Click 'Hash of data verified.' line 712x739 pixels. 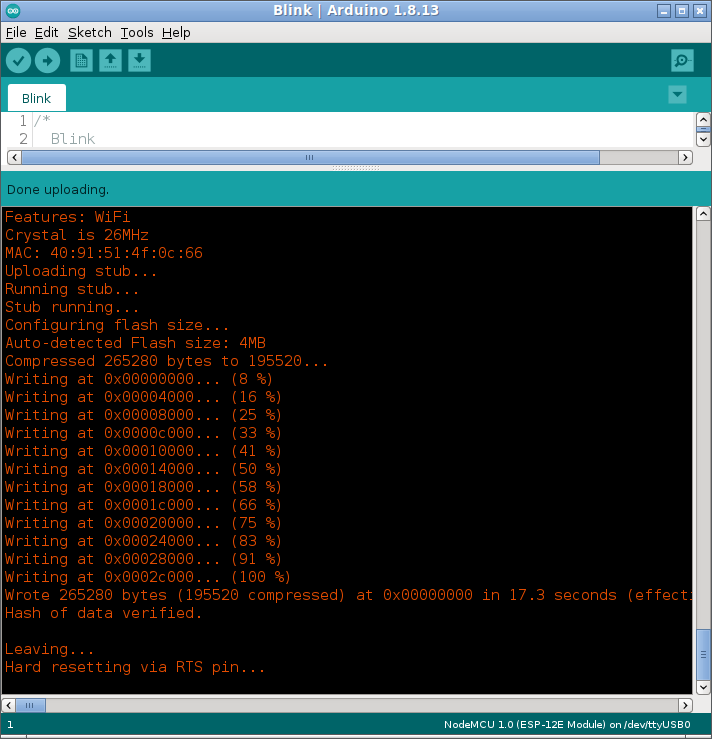pyautogui.click(x=103, y=613)
